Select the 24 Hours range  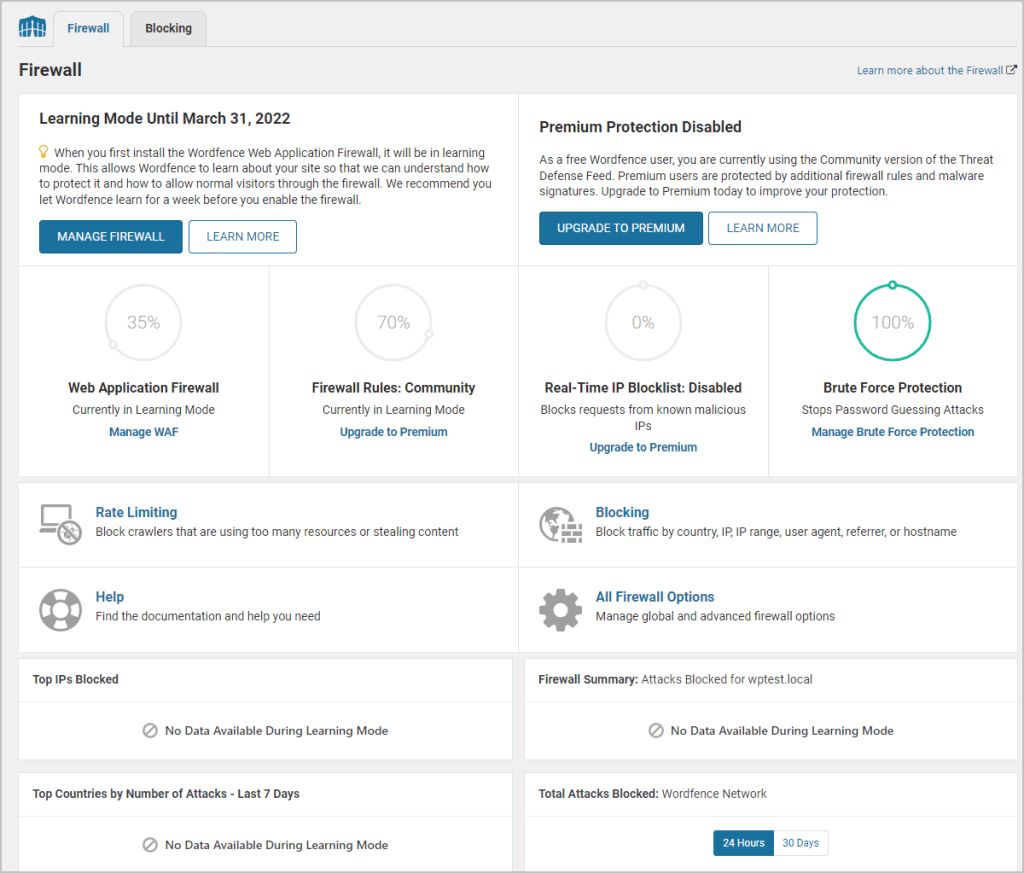point(743,843)
